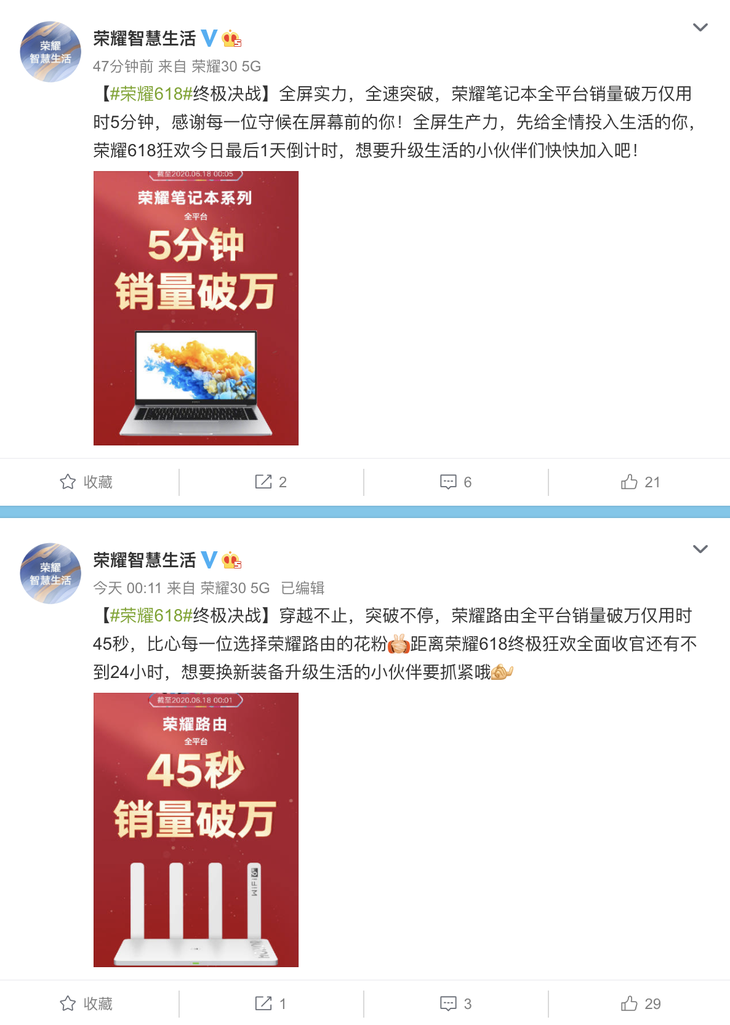Image resolution: width=730 pixels, height=1025 pixels.
Task: Open the laptop 5分钟销量破万 image
Action: pyautogui.click(x=196, y=308)
